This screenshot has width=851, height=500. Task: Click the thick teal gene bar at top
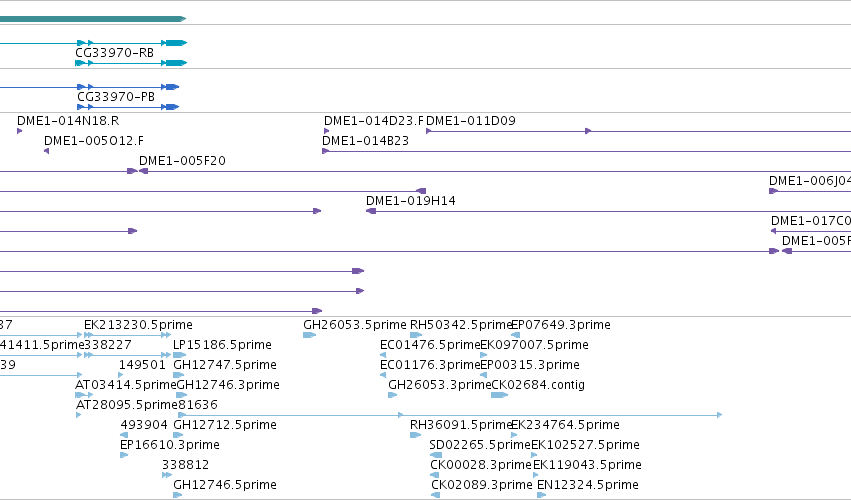tap(93, 19)
